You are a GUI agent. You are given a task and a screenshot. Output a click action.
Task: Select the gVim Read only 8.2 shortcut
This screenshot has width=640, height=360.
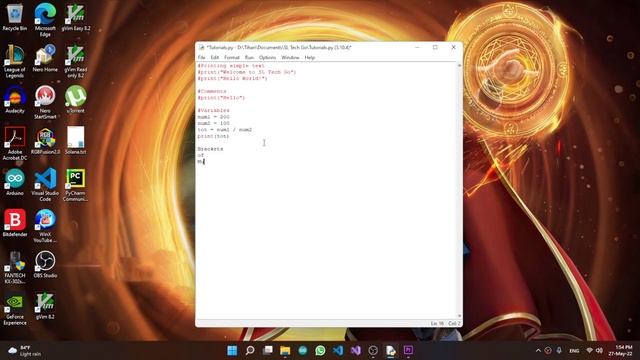(x=76, y=62)
